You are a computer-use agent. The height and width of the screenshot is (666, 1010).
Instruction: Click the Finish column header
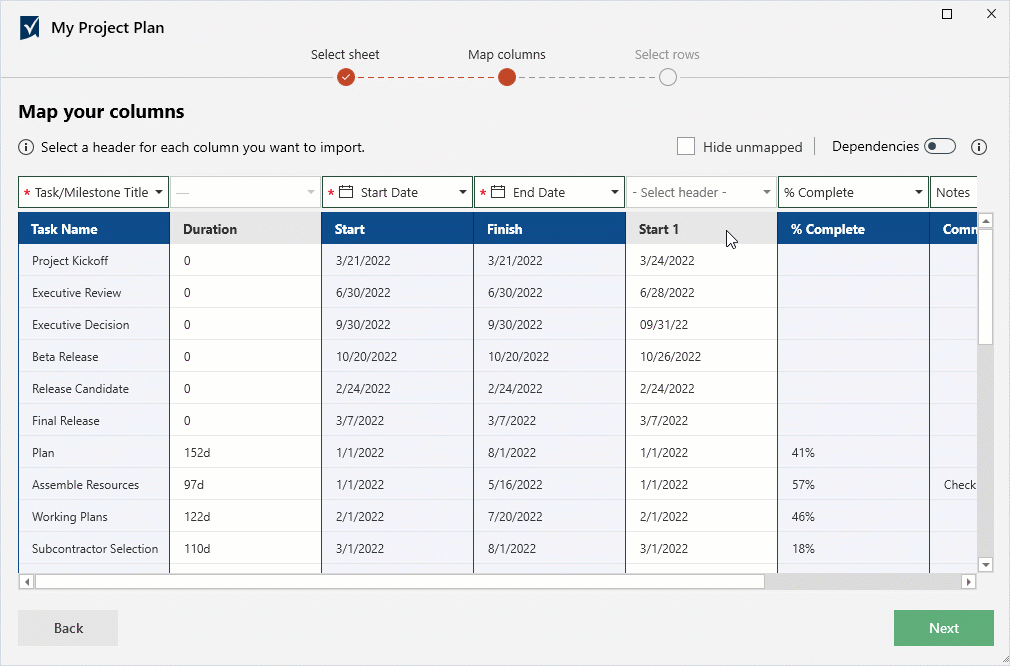tap(549, 229)
